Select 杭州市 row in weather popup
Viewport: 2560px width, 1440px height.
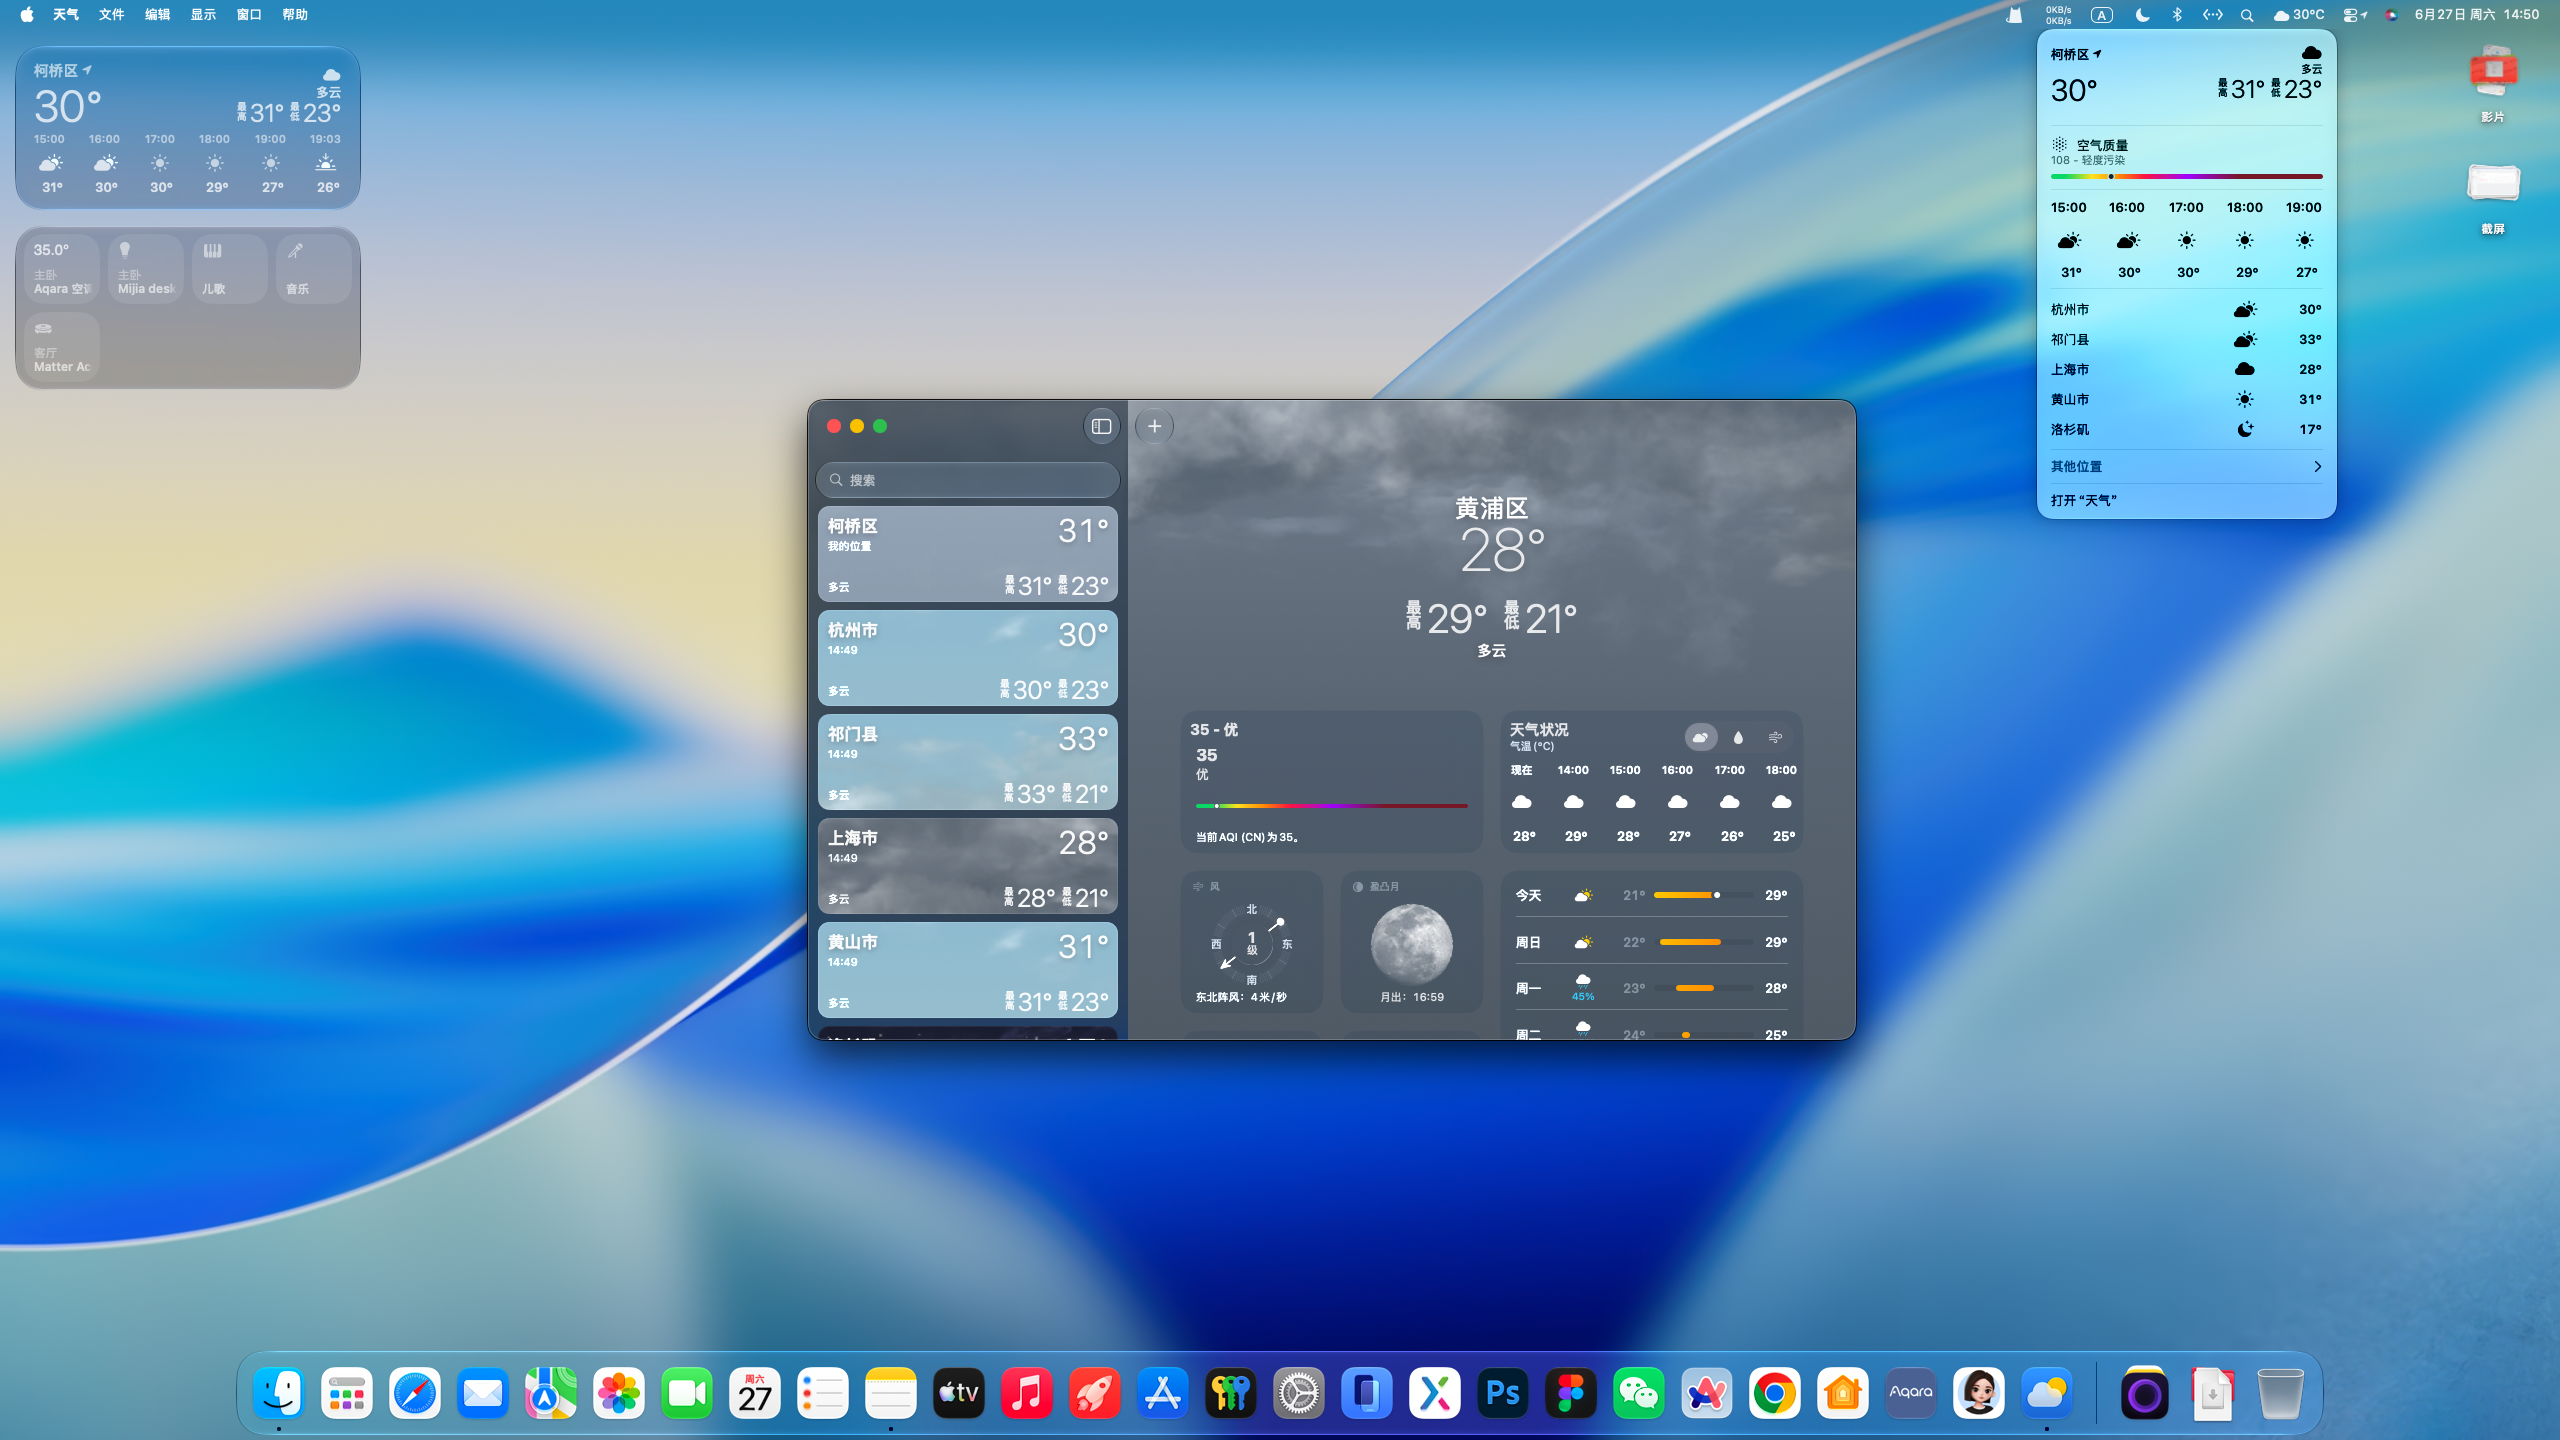(2186, 310)
